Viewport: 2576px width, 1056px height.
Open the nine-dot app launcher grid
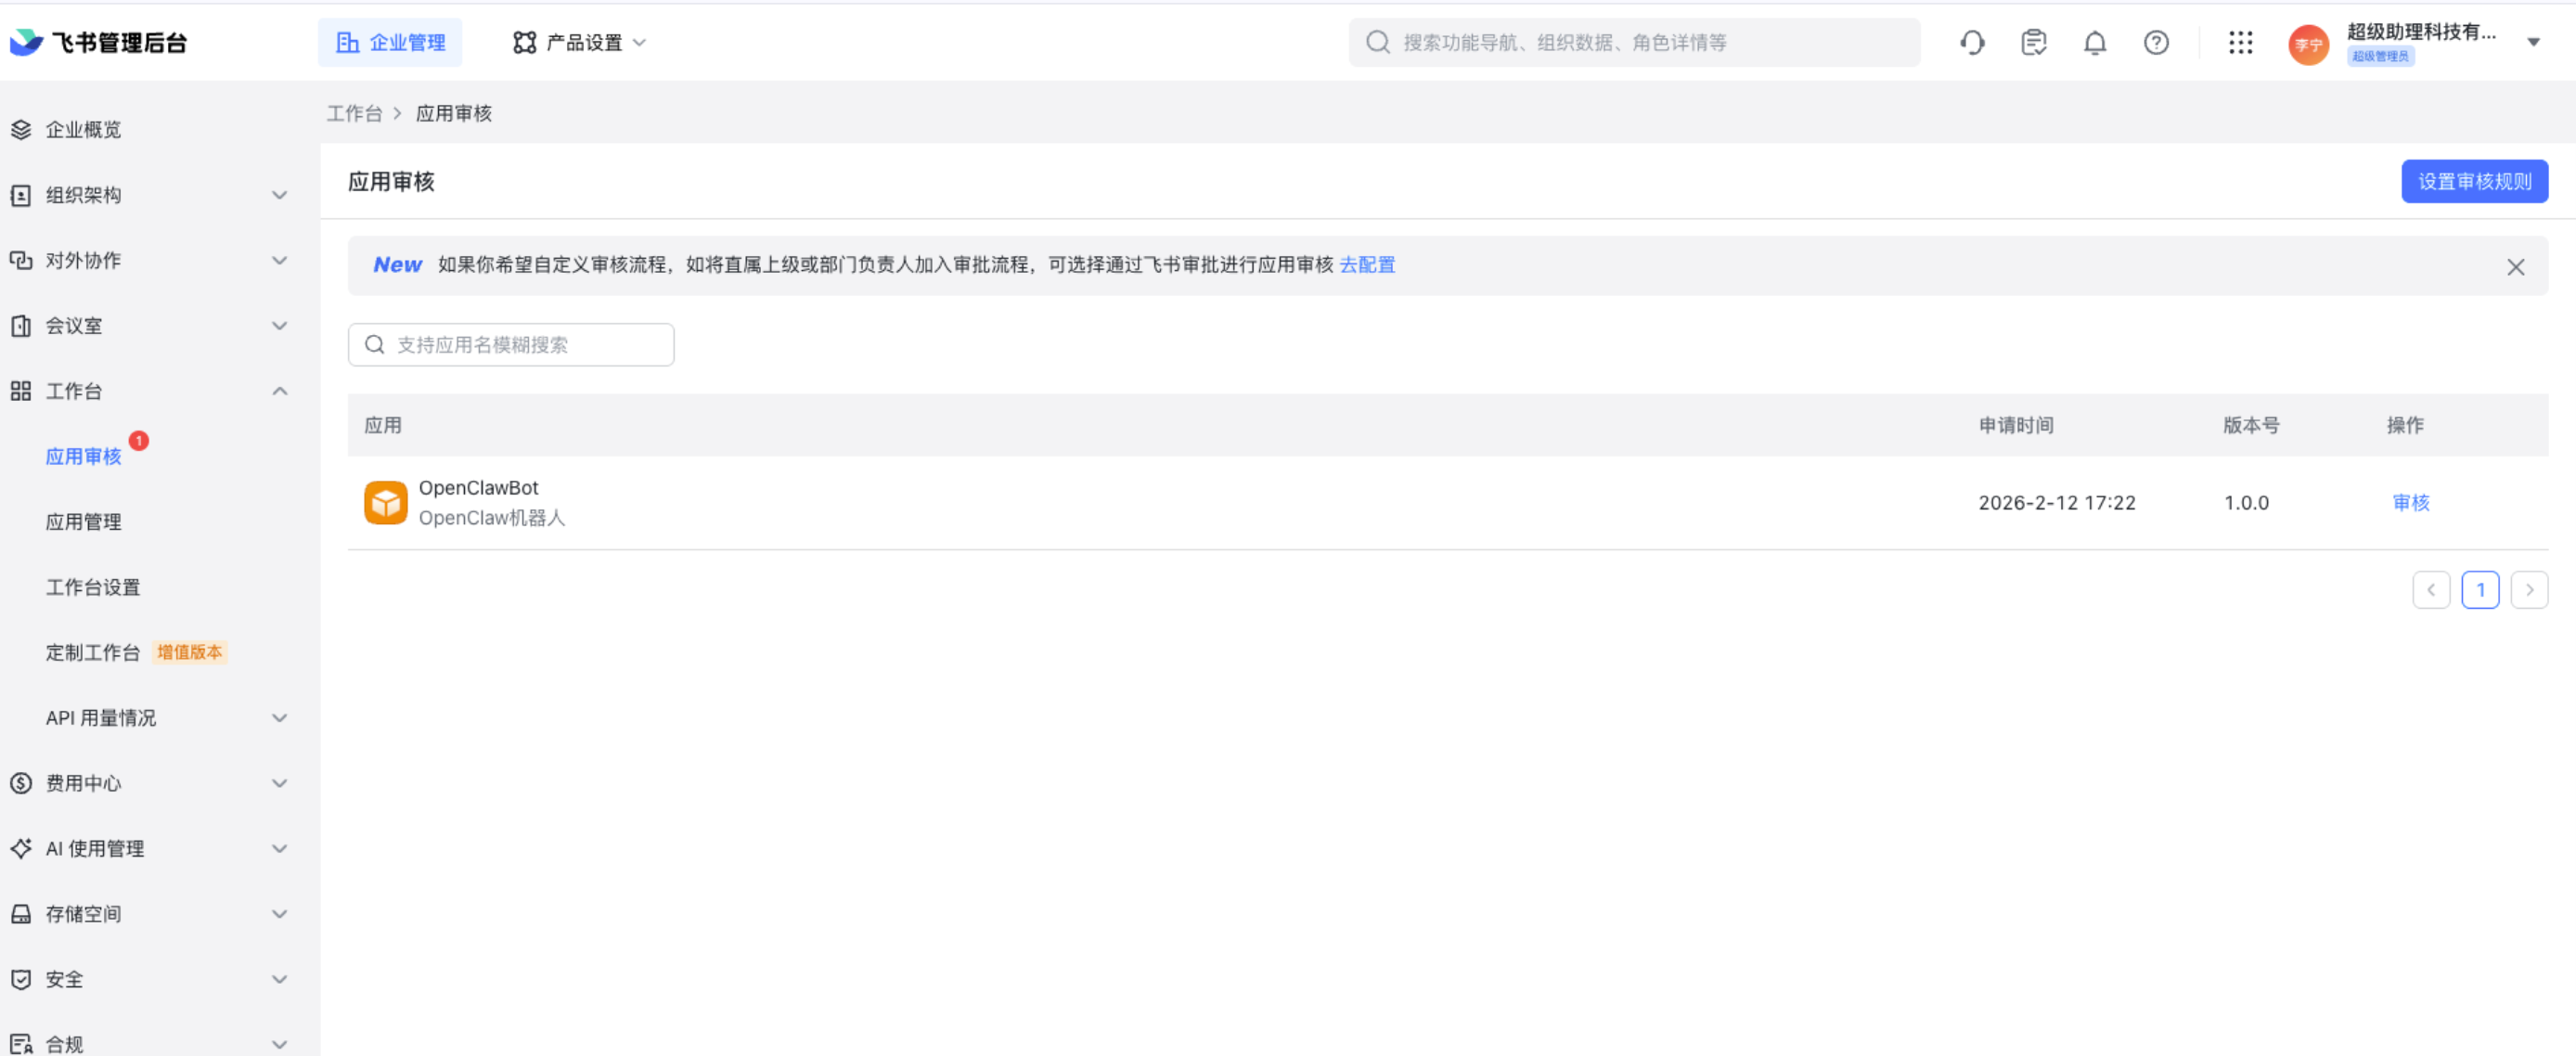pyautogui.click(x=2240, y=42)
